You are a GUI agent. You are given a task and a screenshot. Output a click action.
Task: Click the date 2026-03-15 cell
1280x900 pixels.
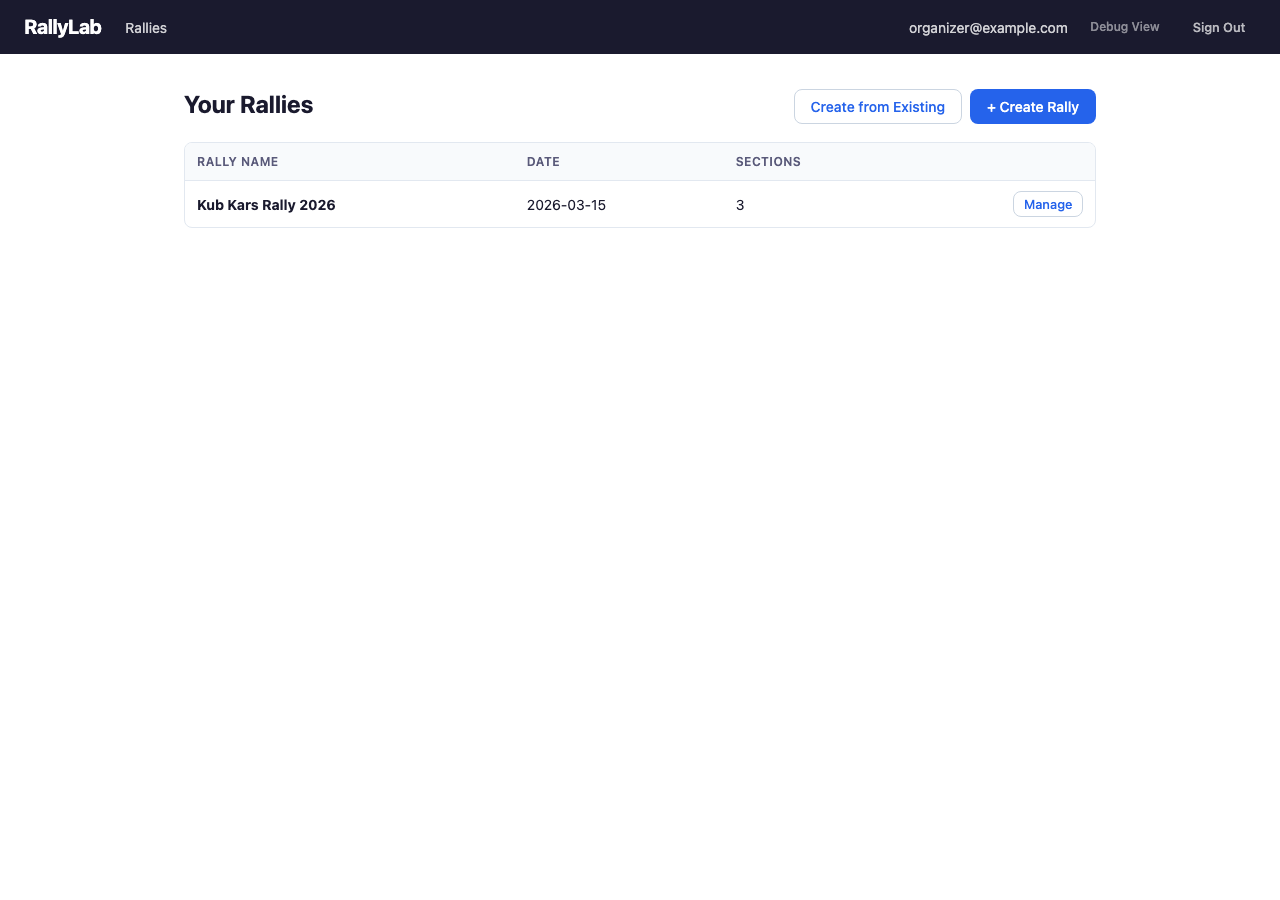click(x=566, y=205)
